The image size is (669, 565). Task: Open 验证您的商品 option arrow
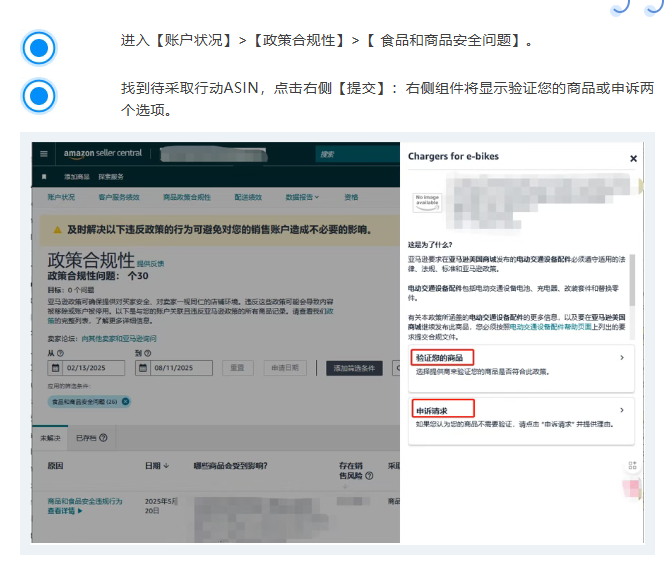tap(622, 358)
